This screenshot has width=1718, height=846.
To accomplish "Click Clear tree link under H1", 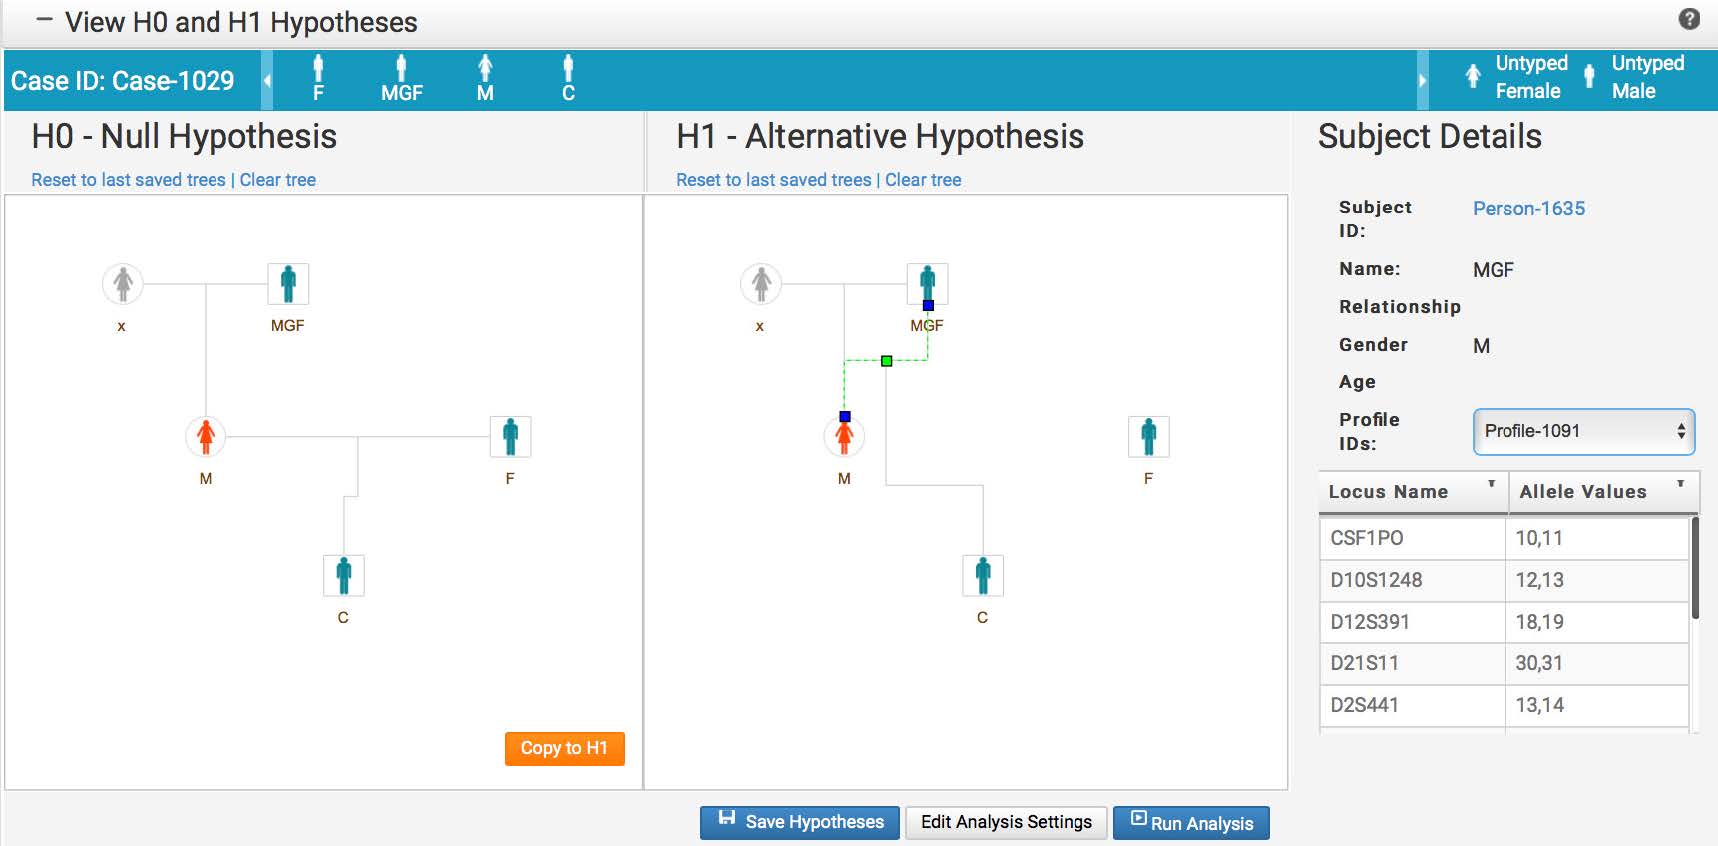I will (x=922, y=180).
